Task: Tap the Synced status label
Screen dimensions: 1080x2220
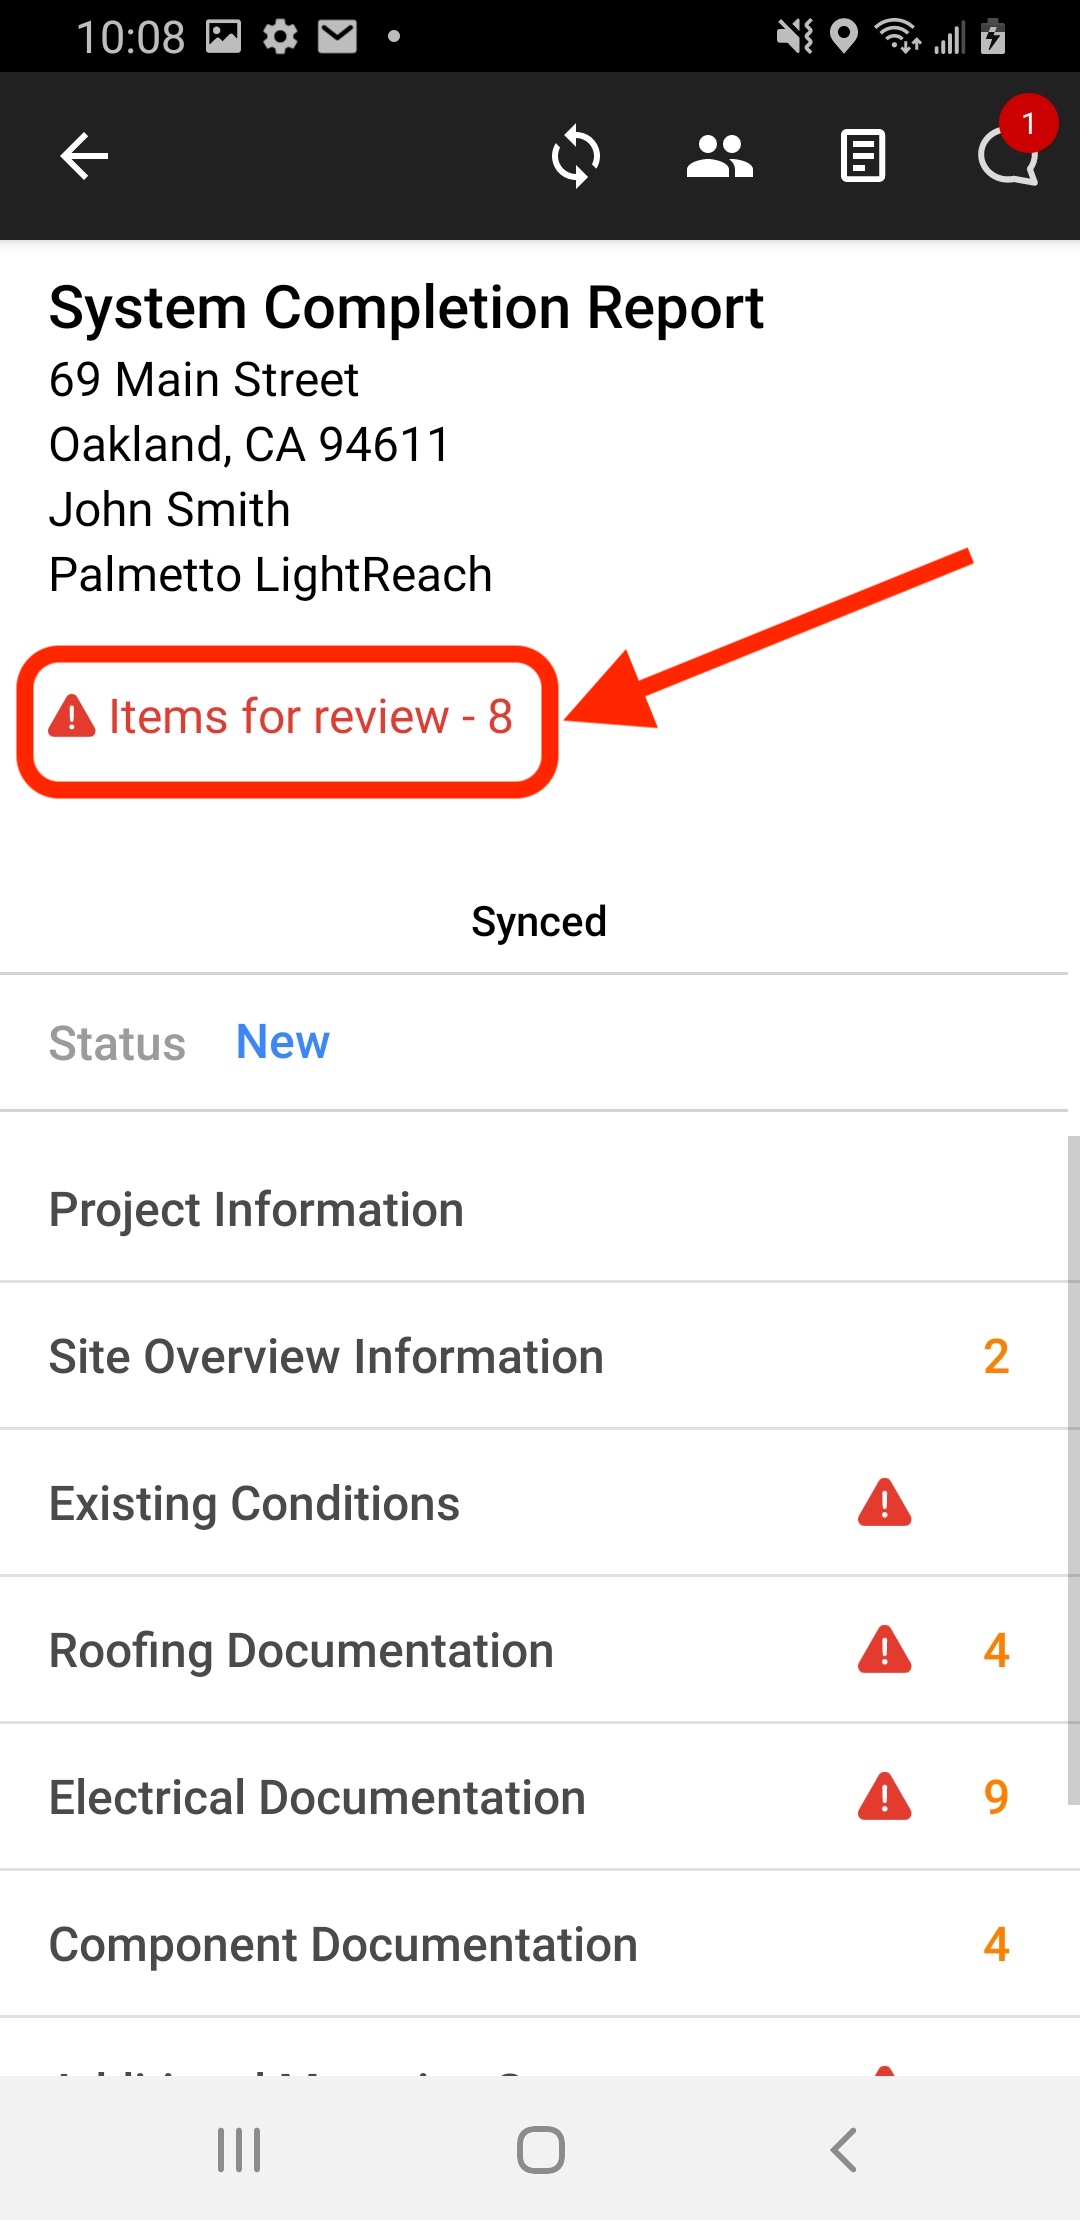Action: tap(539, 922)
